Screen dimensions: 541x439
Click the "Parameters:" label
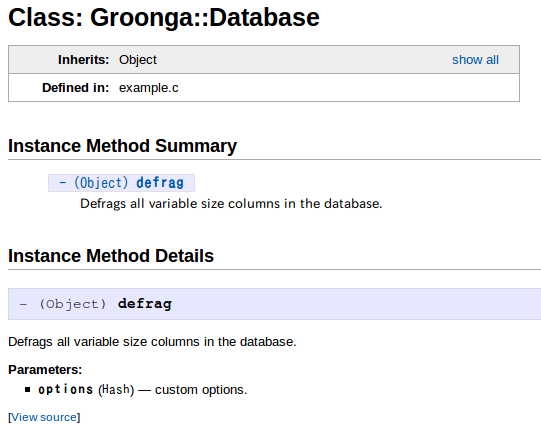(45, 370)
